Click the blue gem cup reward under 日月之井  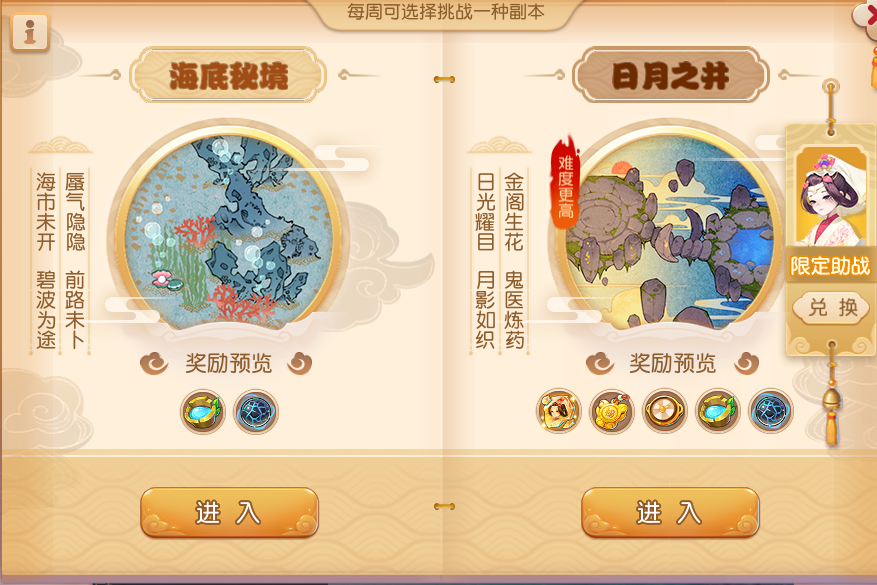pyautogui.click(x=718, y=411)
